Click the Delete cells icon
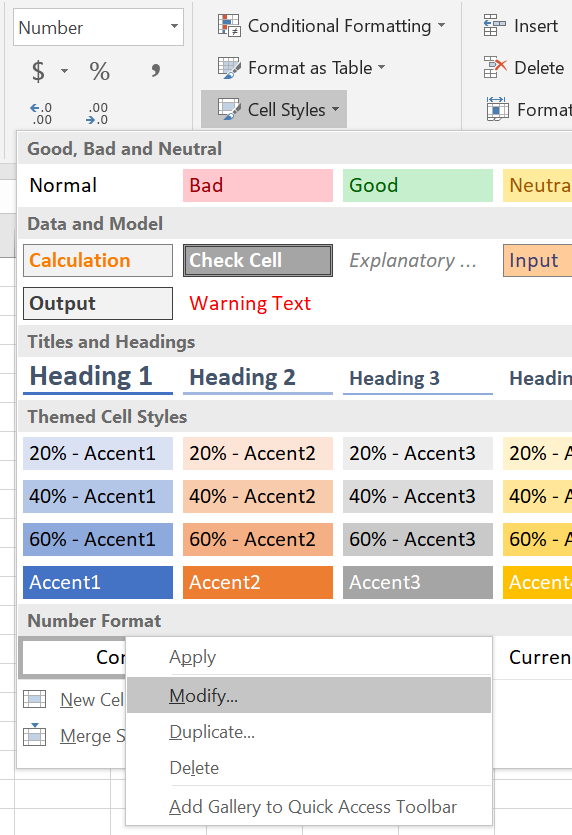Viewport: 572px width, 835px height. coord(495,67)
